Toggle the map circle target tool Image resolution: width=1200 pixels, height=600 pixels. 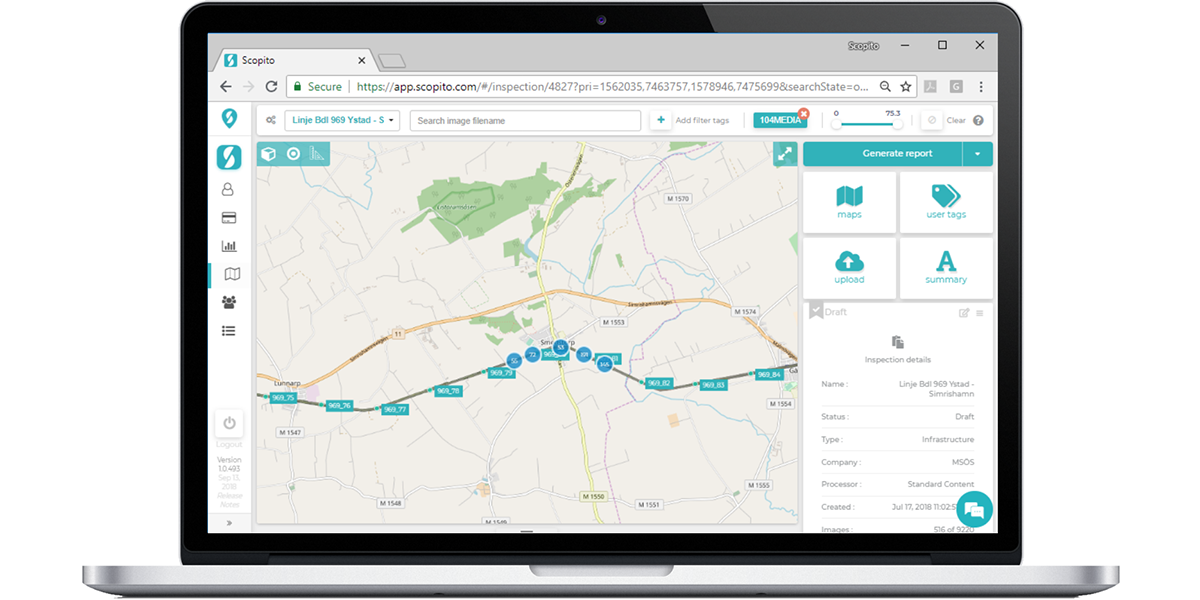click(x=293, y=154)
